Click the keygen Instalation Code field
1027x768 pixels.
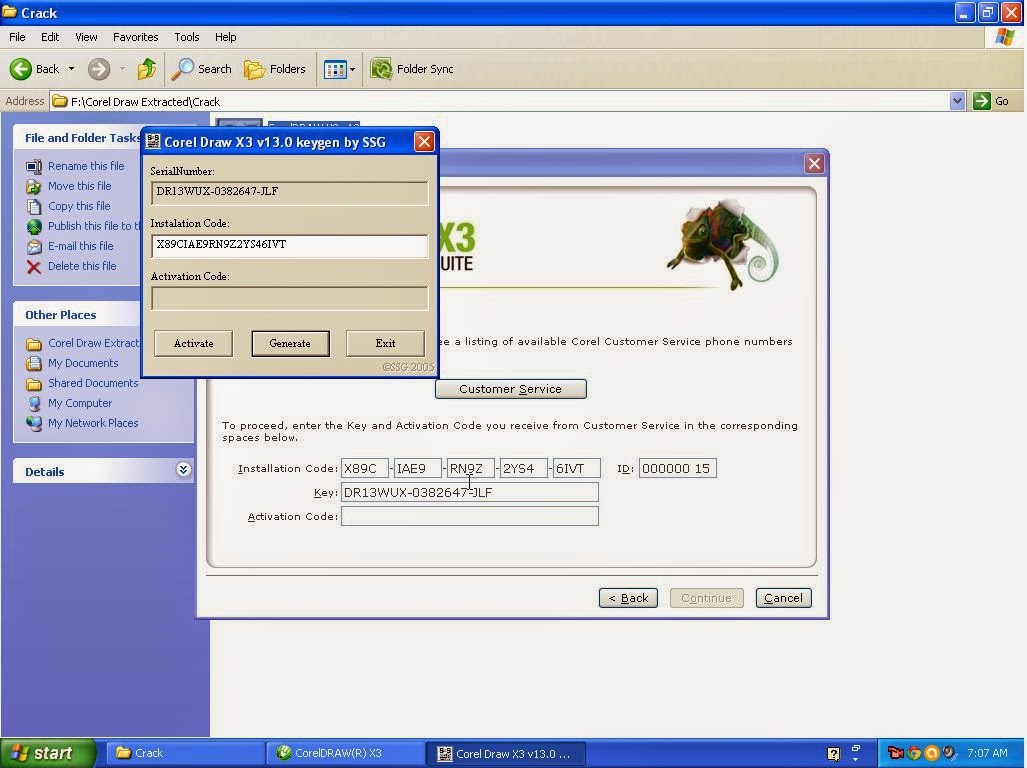click(x=289, y=245)
